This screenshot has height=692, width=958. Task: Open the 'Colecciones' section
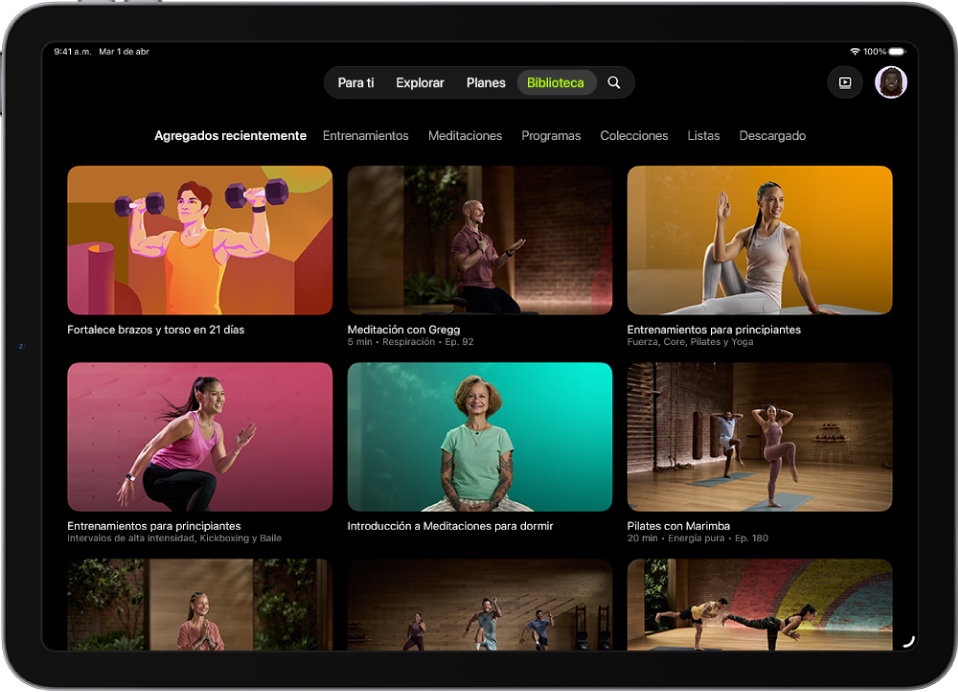coord(634,135)
